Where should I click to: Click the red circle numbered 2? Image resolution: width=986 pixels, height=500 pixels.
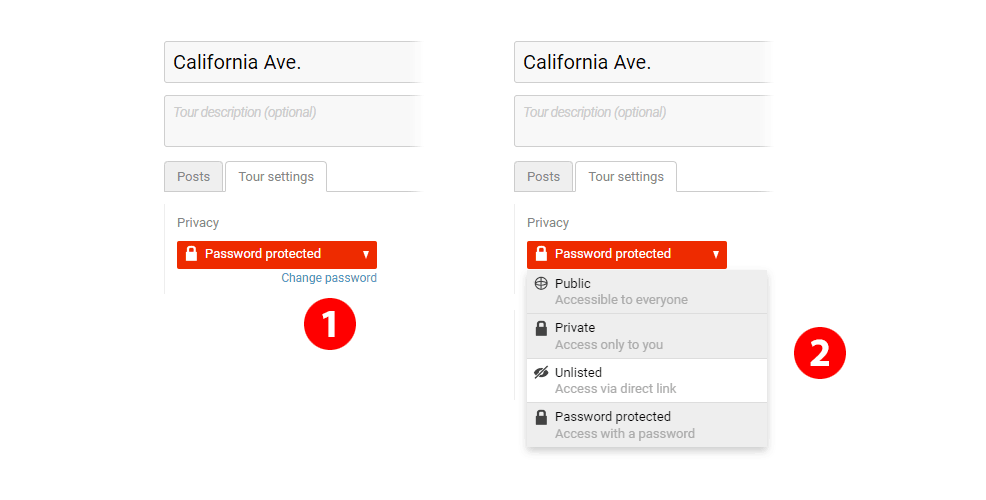(819, 353)
